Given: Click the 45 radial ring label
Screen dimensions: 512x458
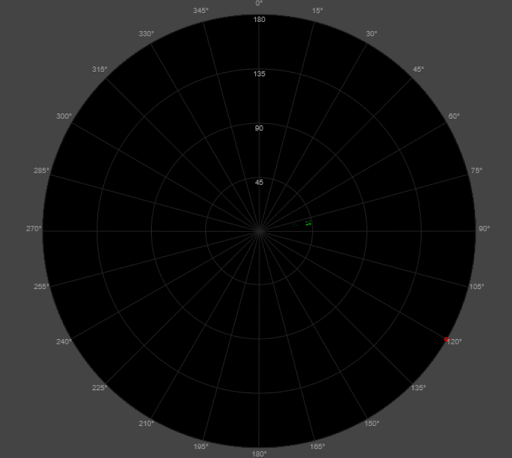Looking at the screenshot, I should 259,182.
